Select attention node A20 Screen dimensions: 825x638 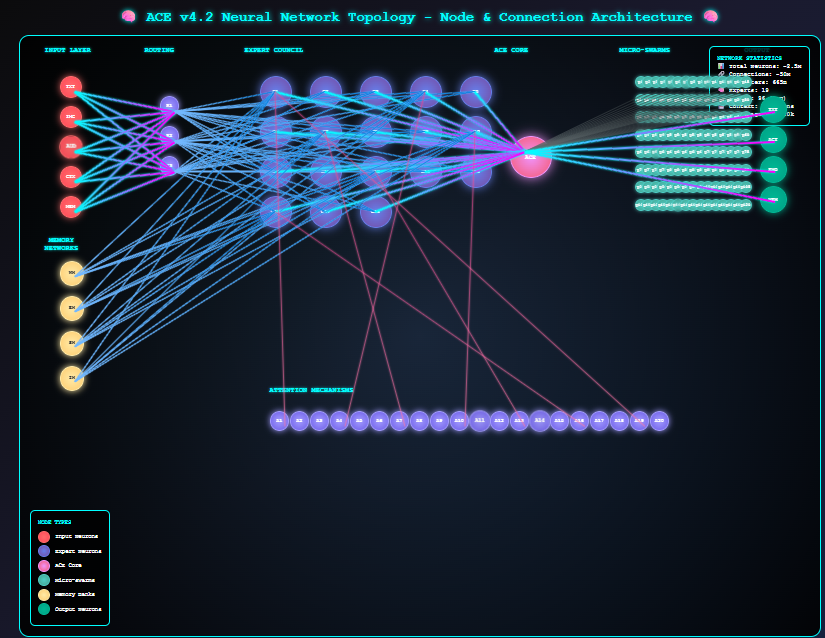(659, 421)
